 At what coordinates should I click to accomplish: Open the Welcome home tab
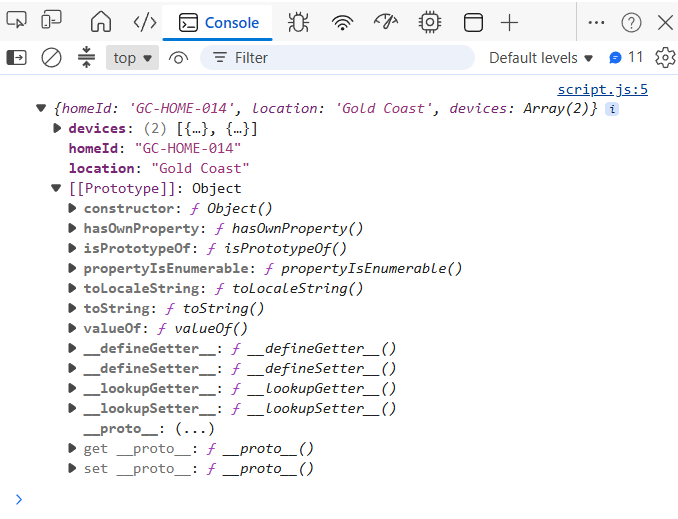pyautogui.click(x=101, y=22)
